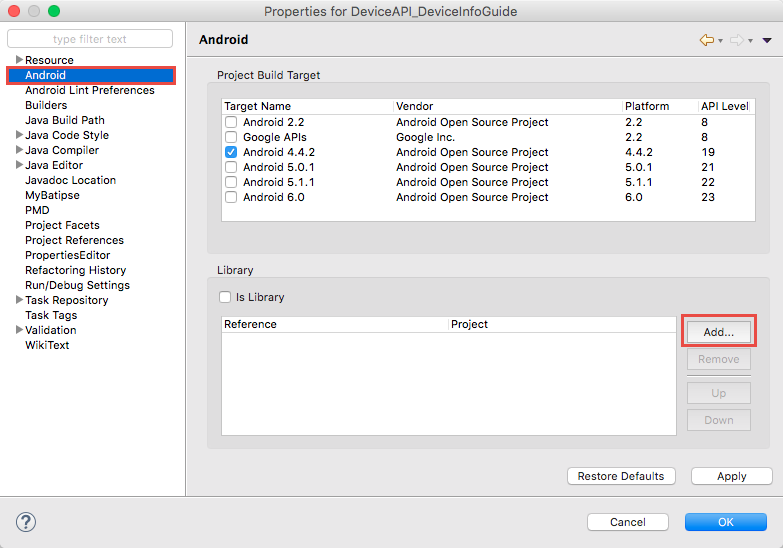Click the Restore Defaults button
Screen dimensions: 783x548
pos(620,476)
